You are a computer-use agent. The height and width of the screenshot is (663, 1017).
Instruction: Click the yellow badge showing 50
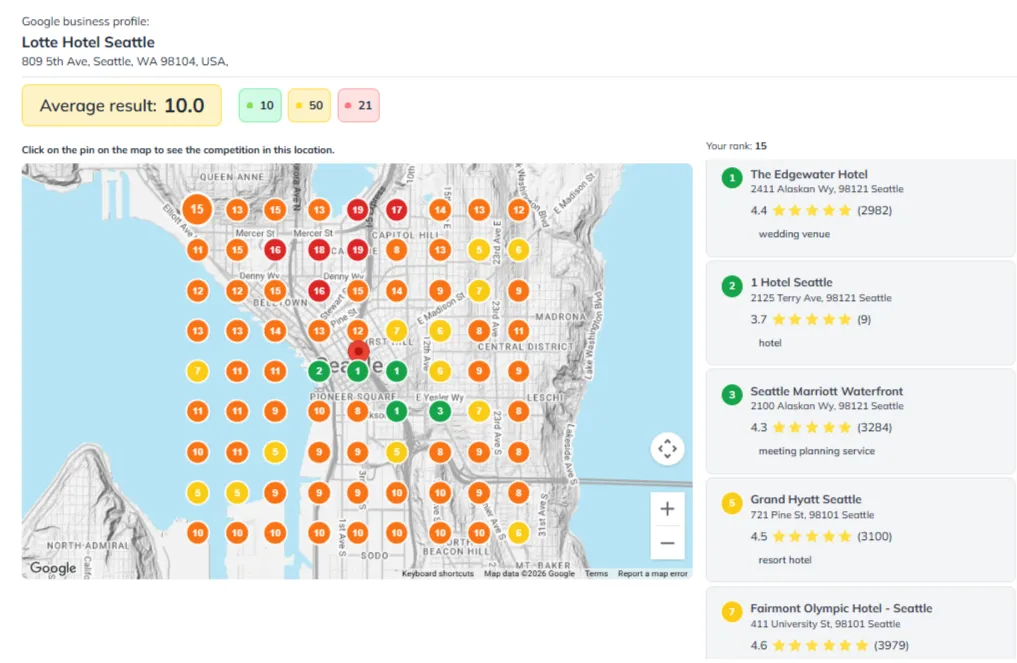coord(309,105)
